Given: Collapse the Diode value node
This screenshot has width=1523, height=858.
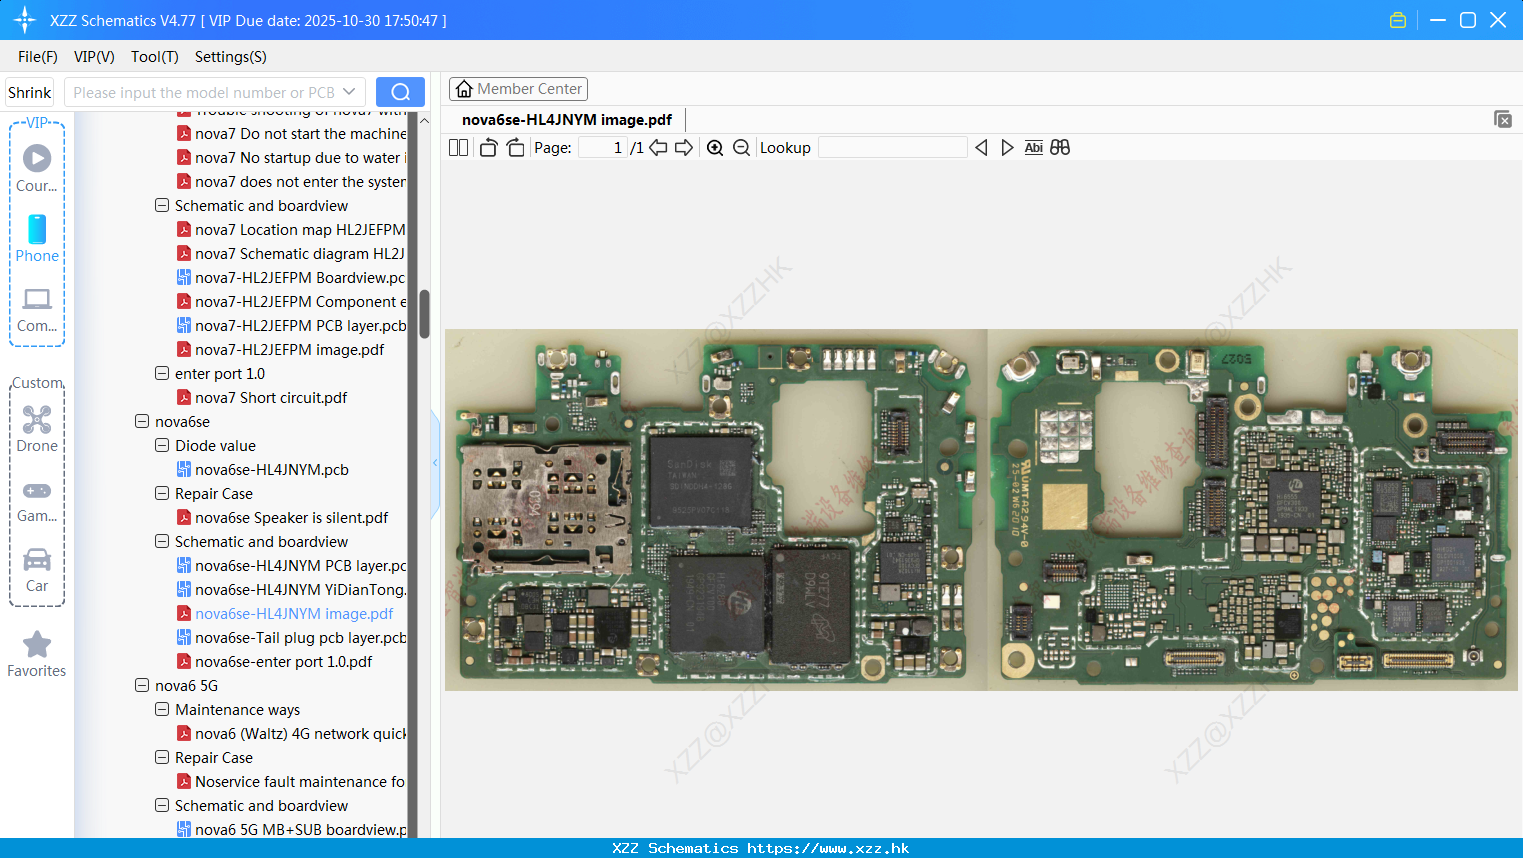Looking at the screenshot, I should pos(162,446).
